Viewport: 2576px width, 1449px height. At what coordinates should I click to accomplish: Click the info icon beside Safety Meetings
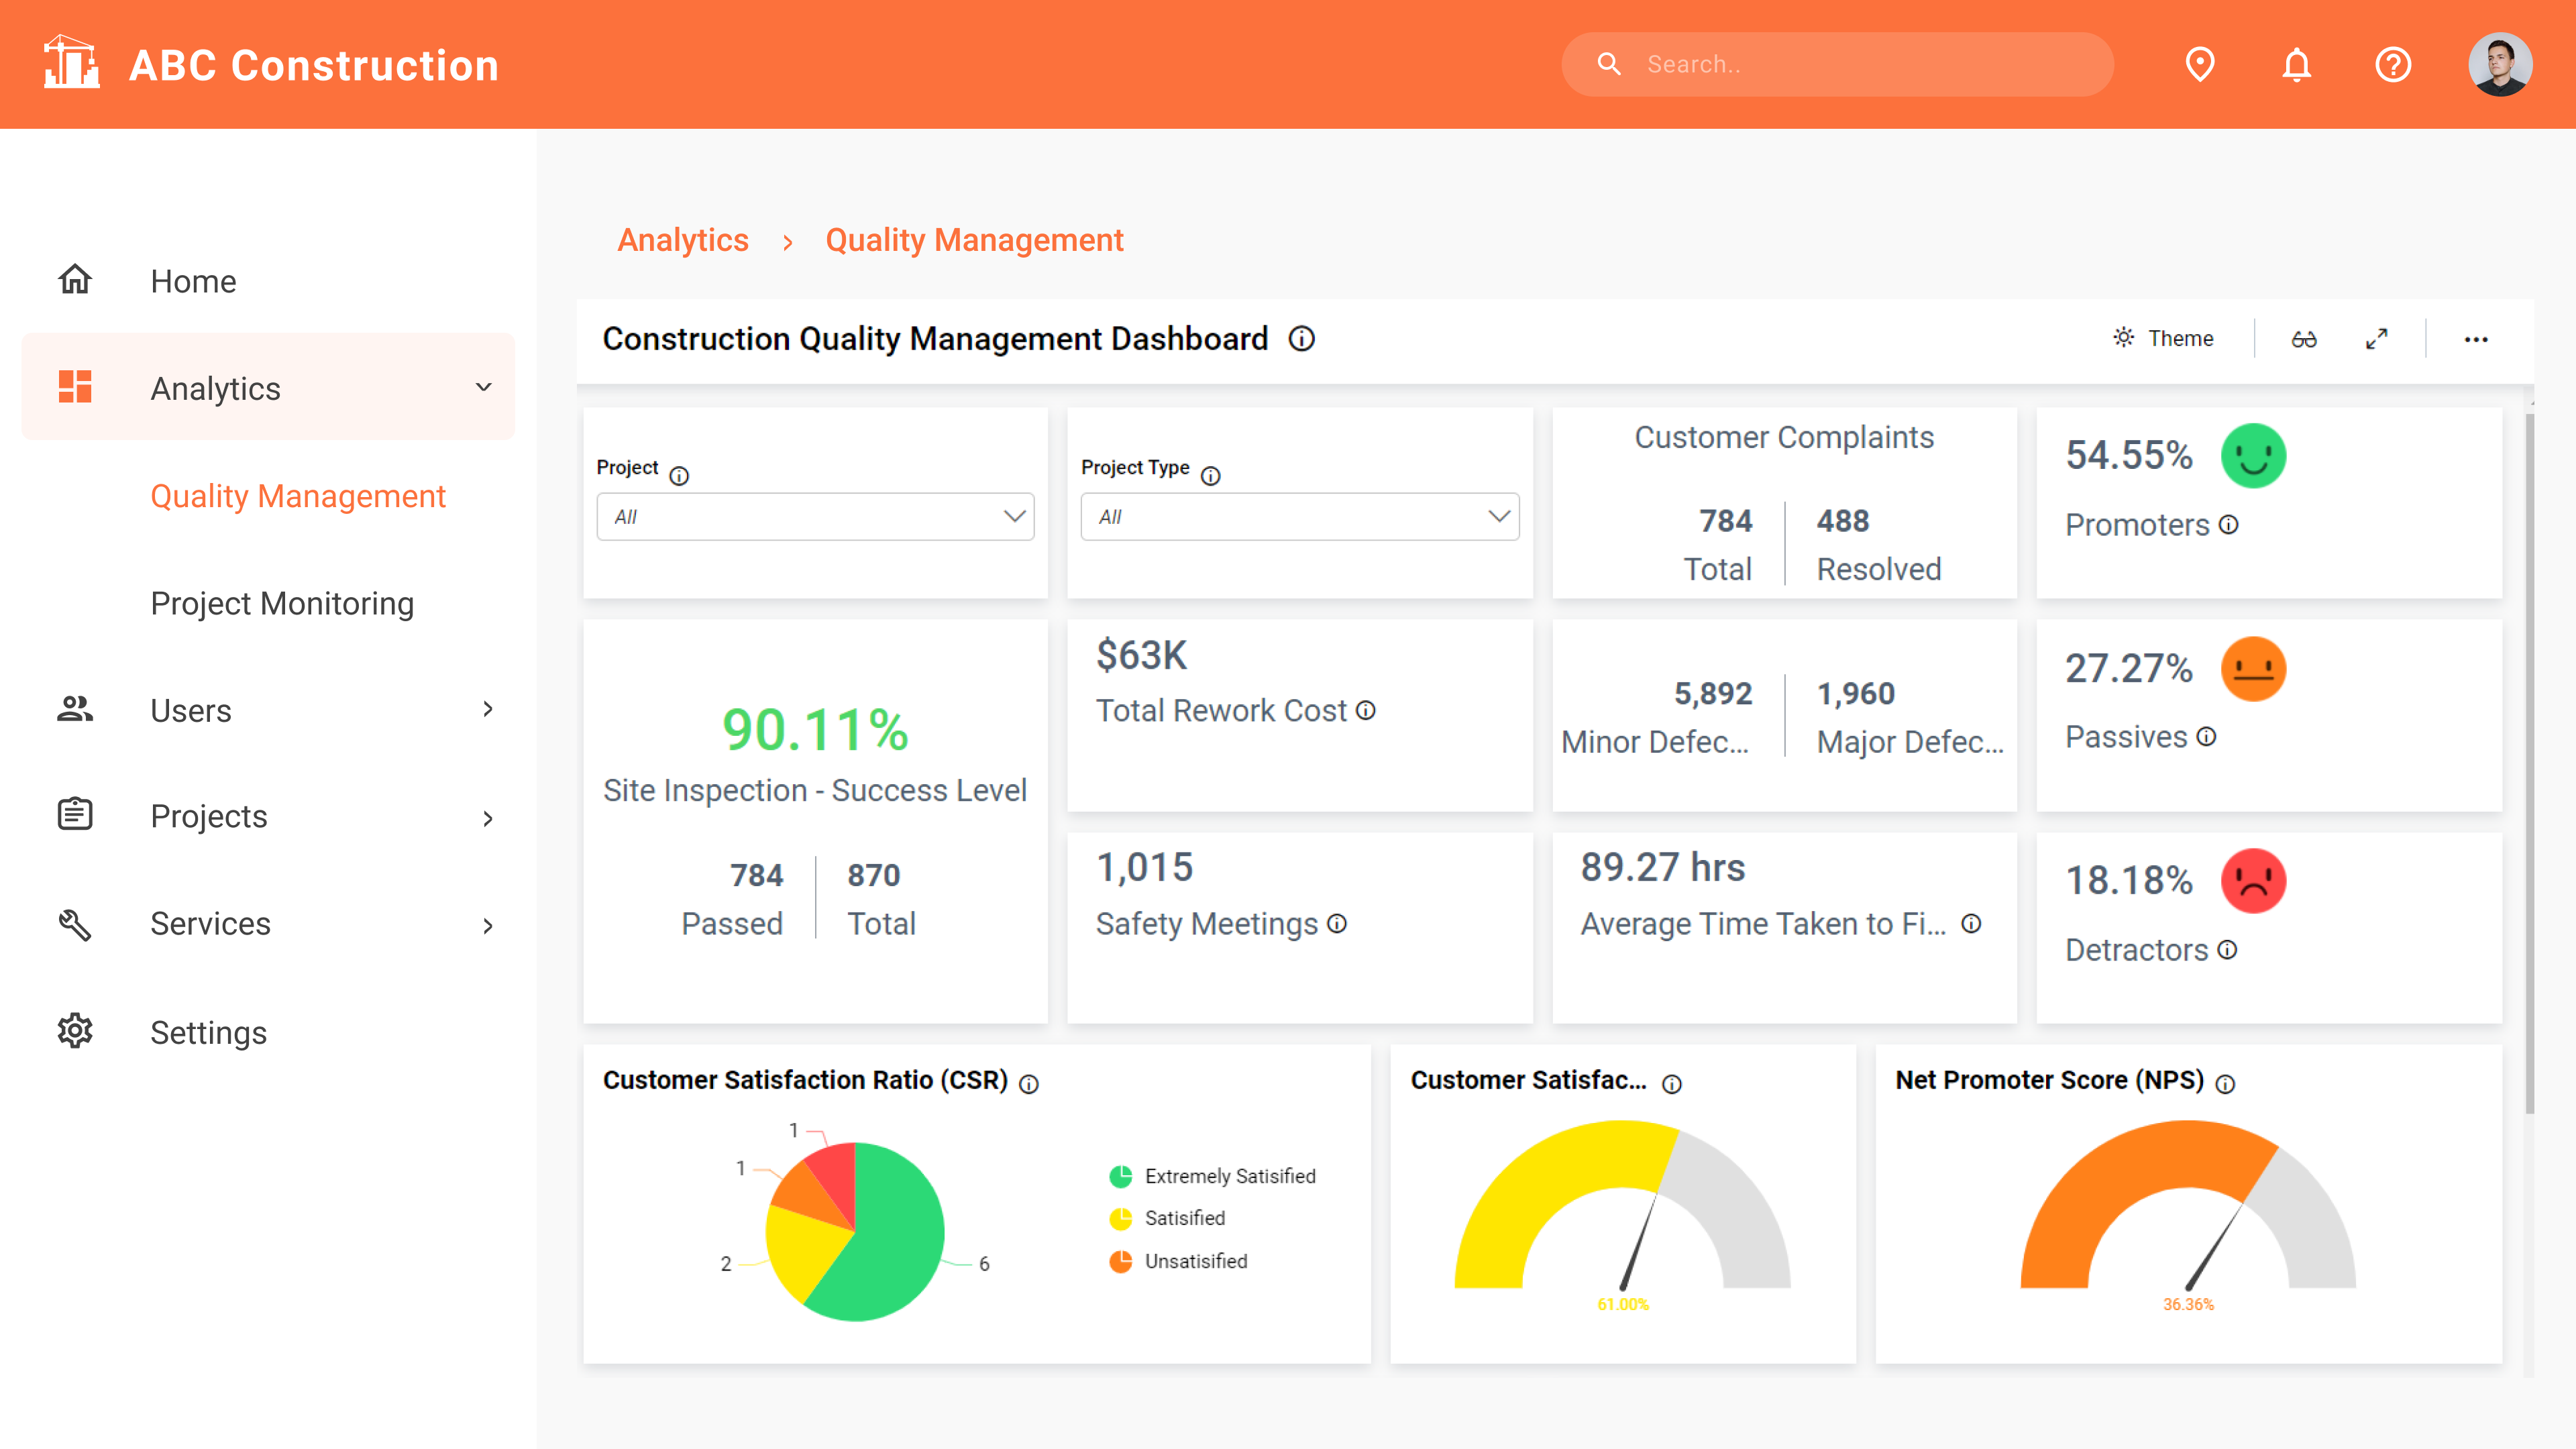tap(1337, 925)
